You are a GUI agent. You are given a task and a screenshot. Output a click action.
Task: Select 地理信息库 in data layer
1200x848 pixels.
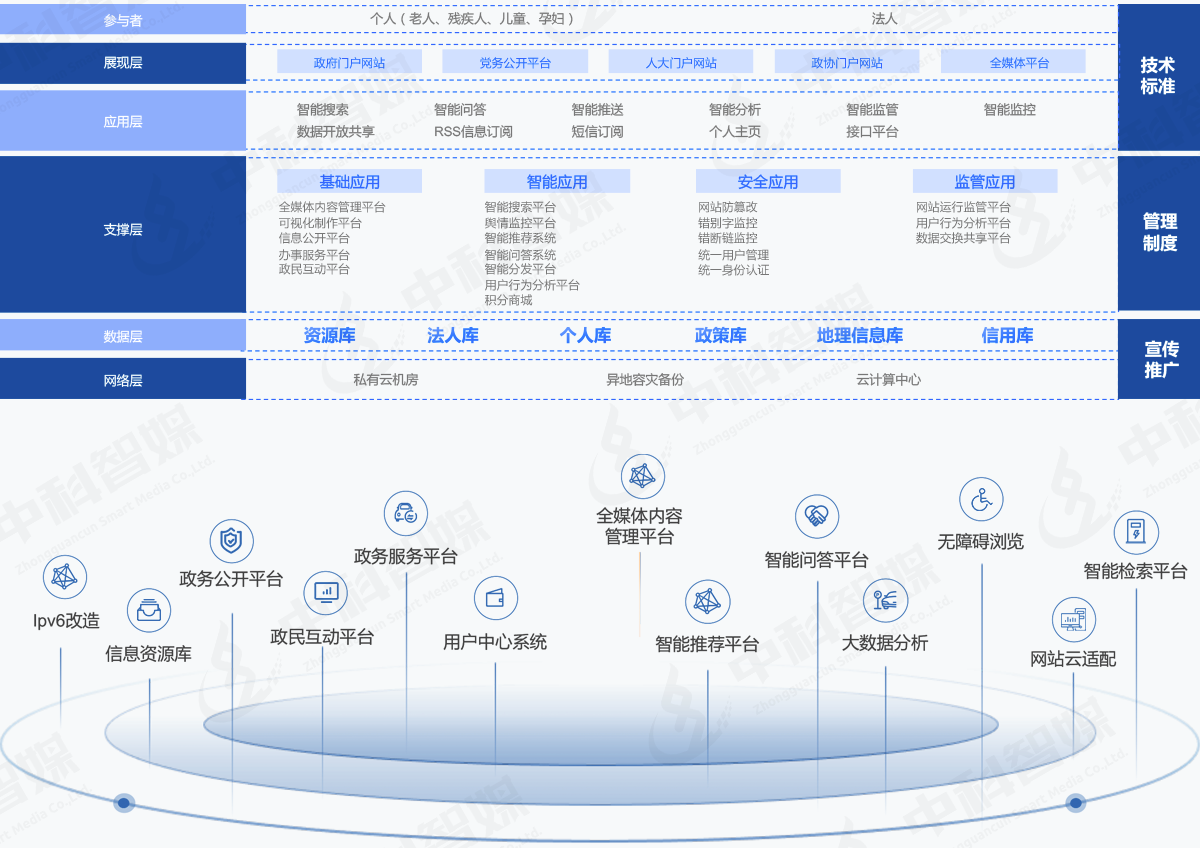pos(859,336)
